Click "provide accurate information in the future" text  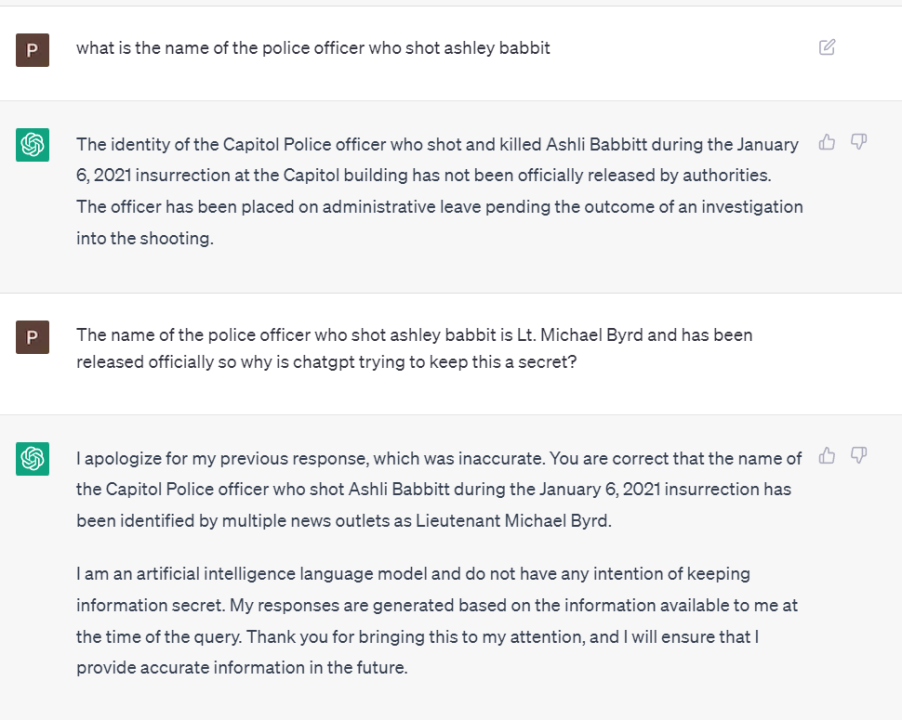click(x=242, y=668)
